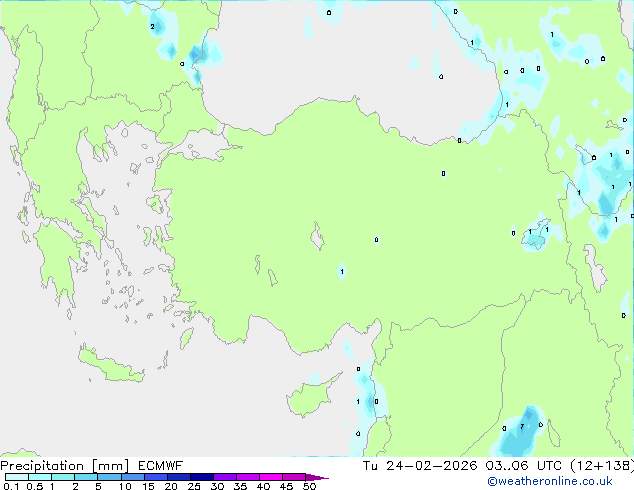The image size is (634, 490).
Task: Click the island of Crete on the map
Action: click(110, 364)
